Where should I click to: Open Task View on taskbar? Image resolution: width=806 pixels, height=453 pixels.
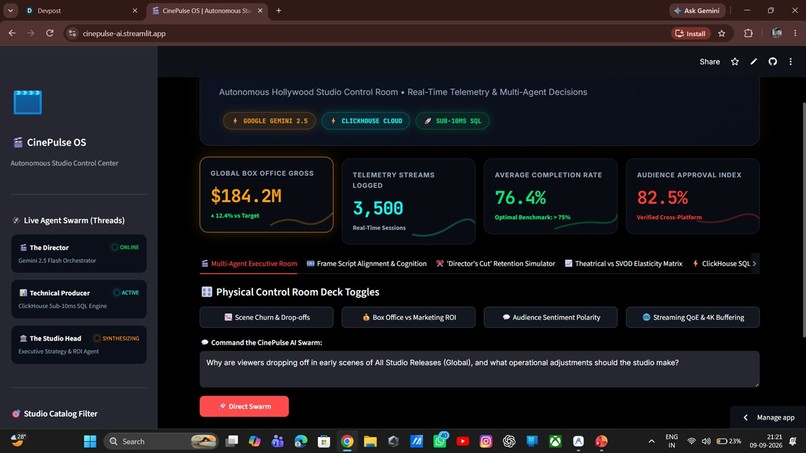point(232,441)
